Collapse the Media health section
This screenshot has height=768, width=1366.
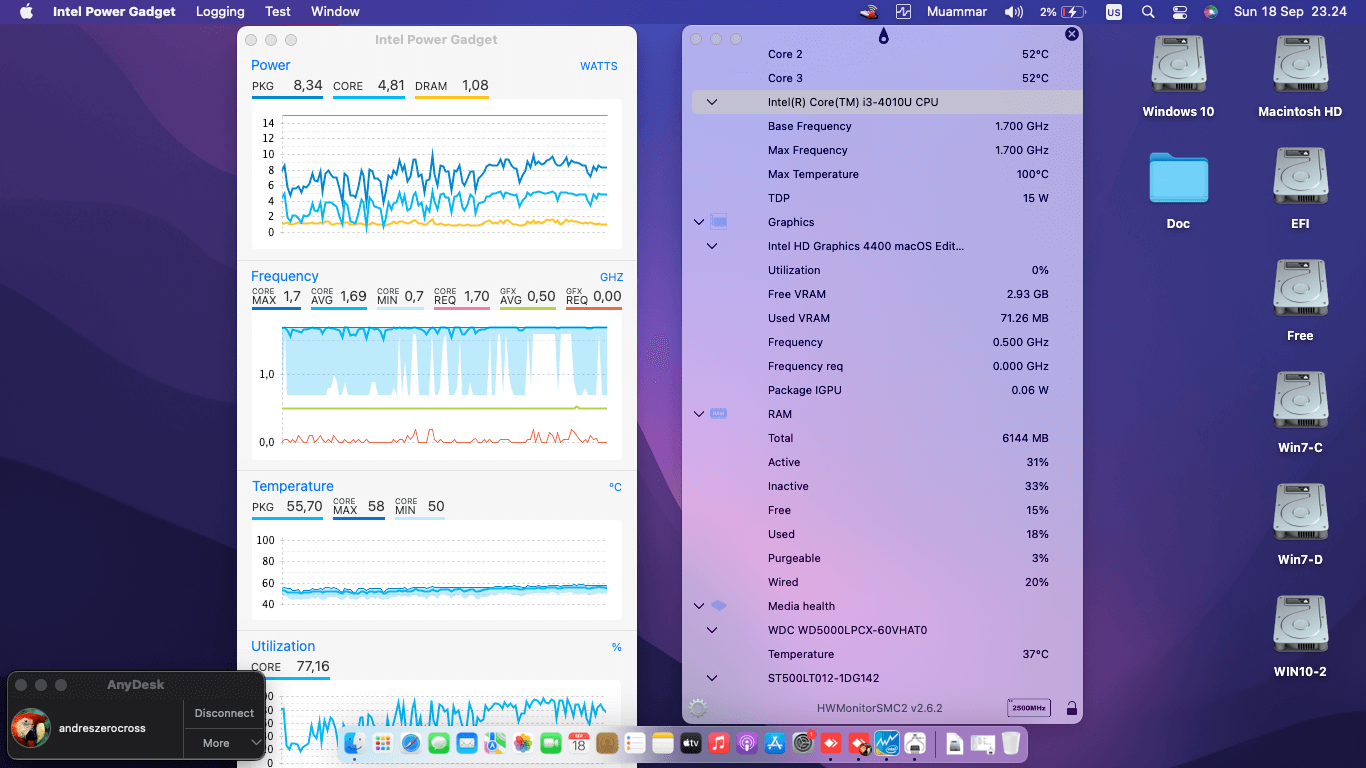click(x=698, y=606)
